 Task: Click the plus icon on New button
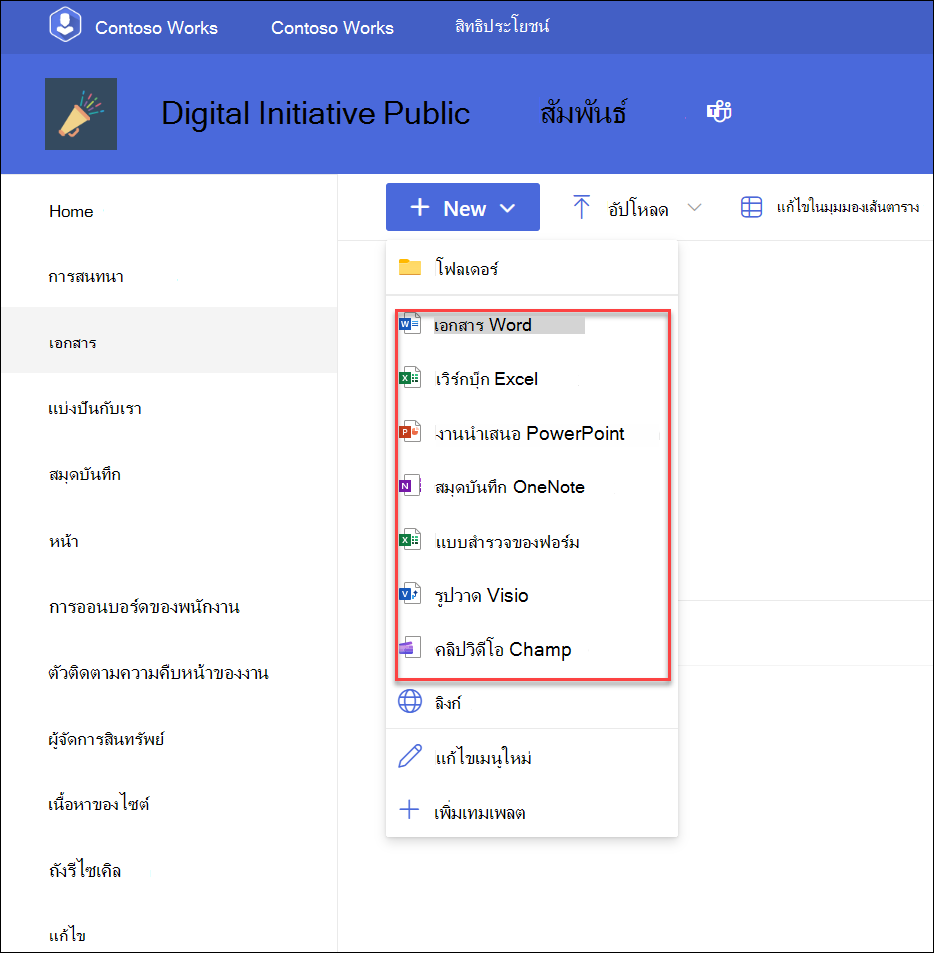click(x=420, y=207)
